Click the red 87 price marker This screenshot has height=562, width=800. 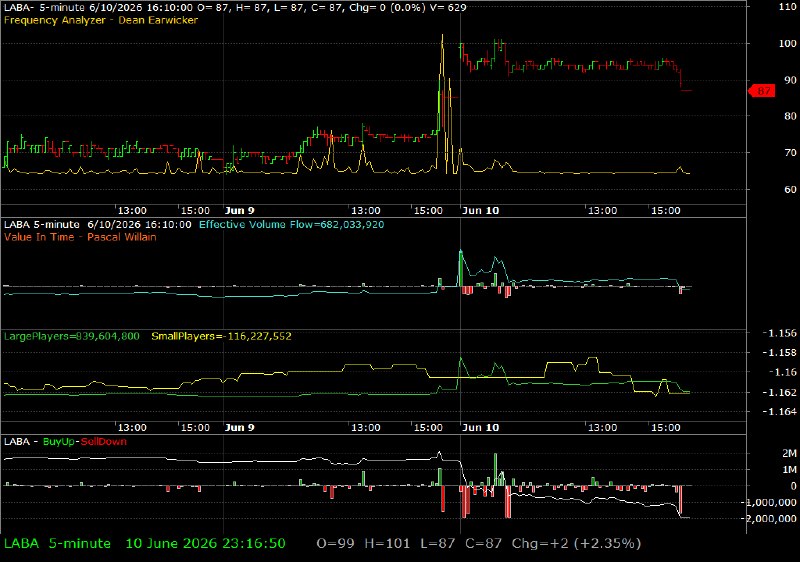[762, 91]
